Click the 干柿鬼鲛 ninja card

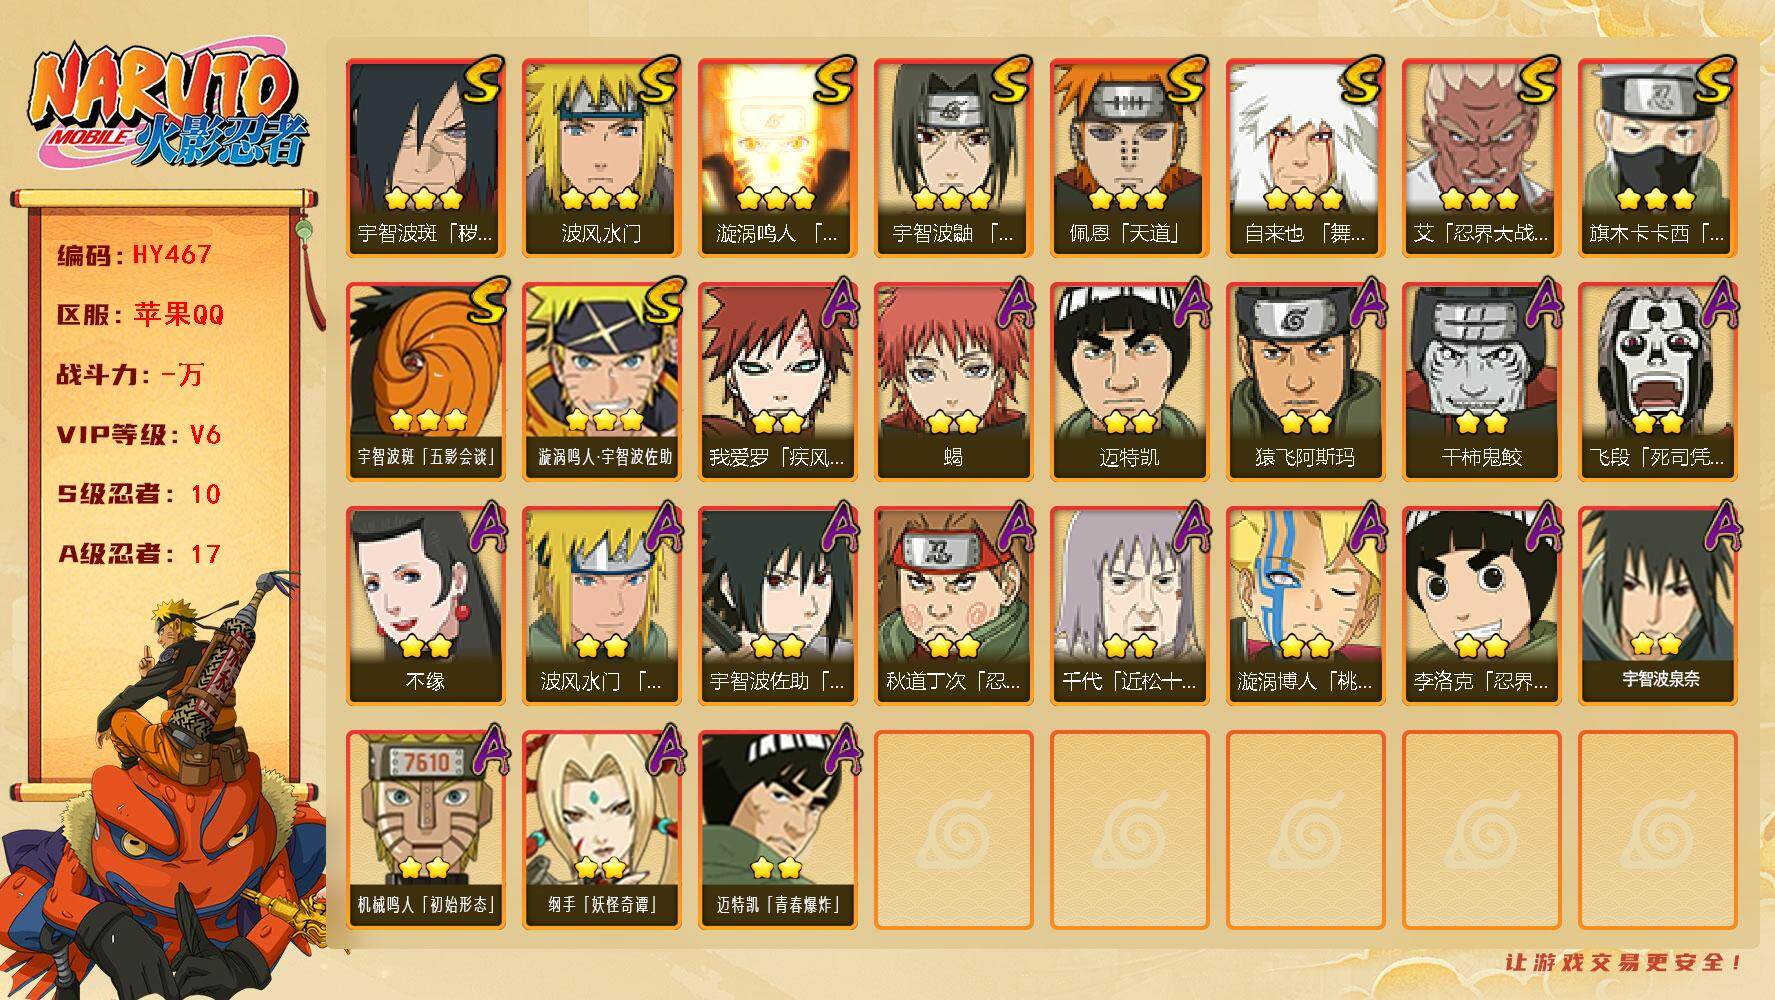[1482, 382]
